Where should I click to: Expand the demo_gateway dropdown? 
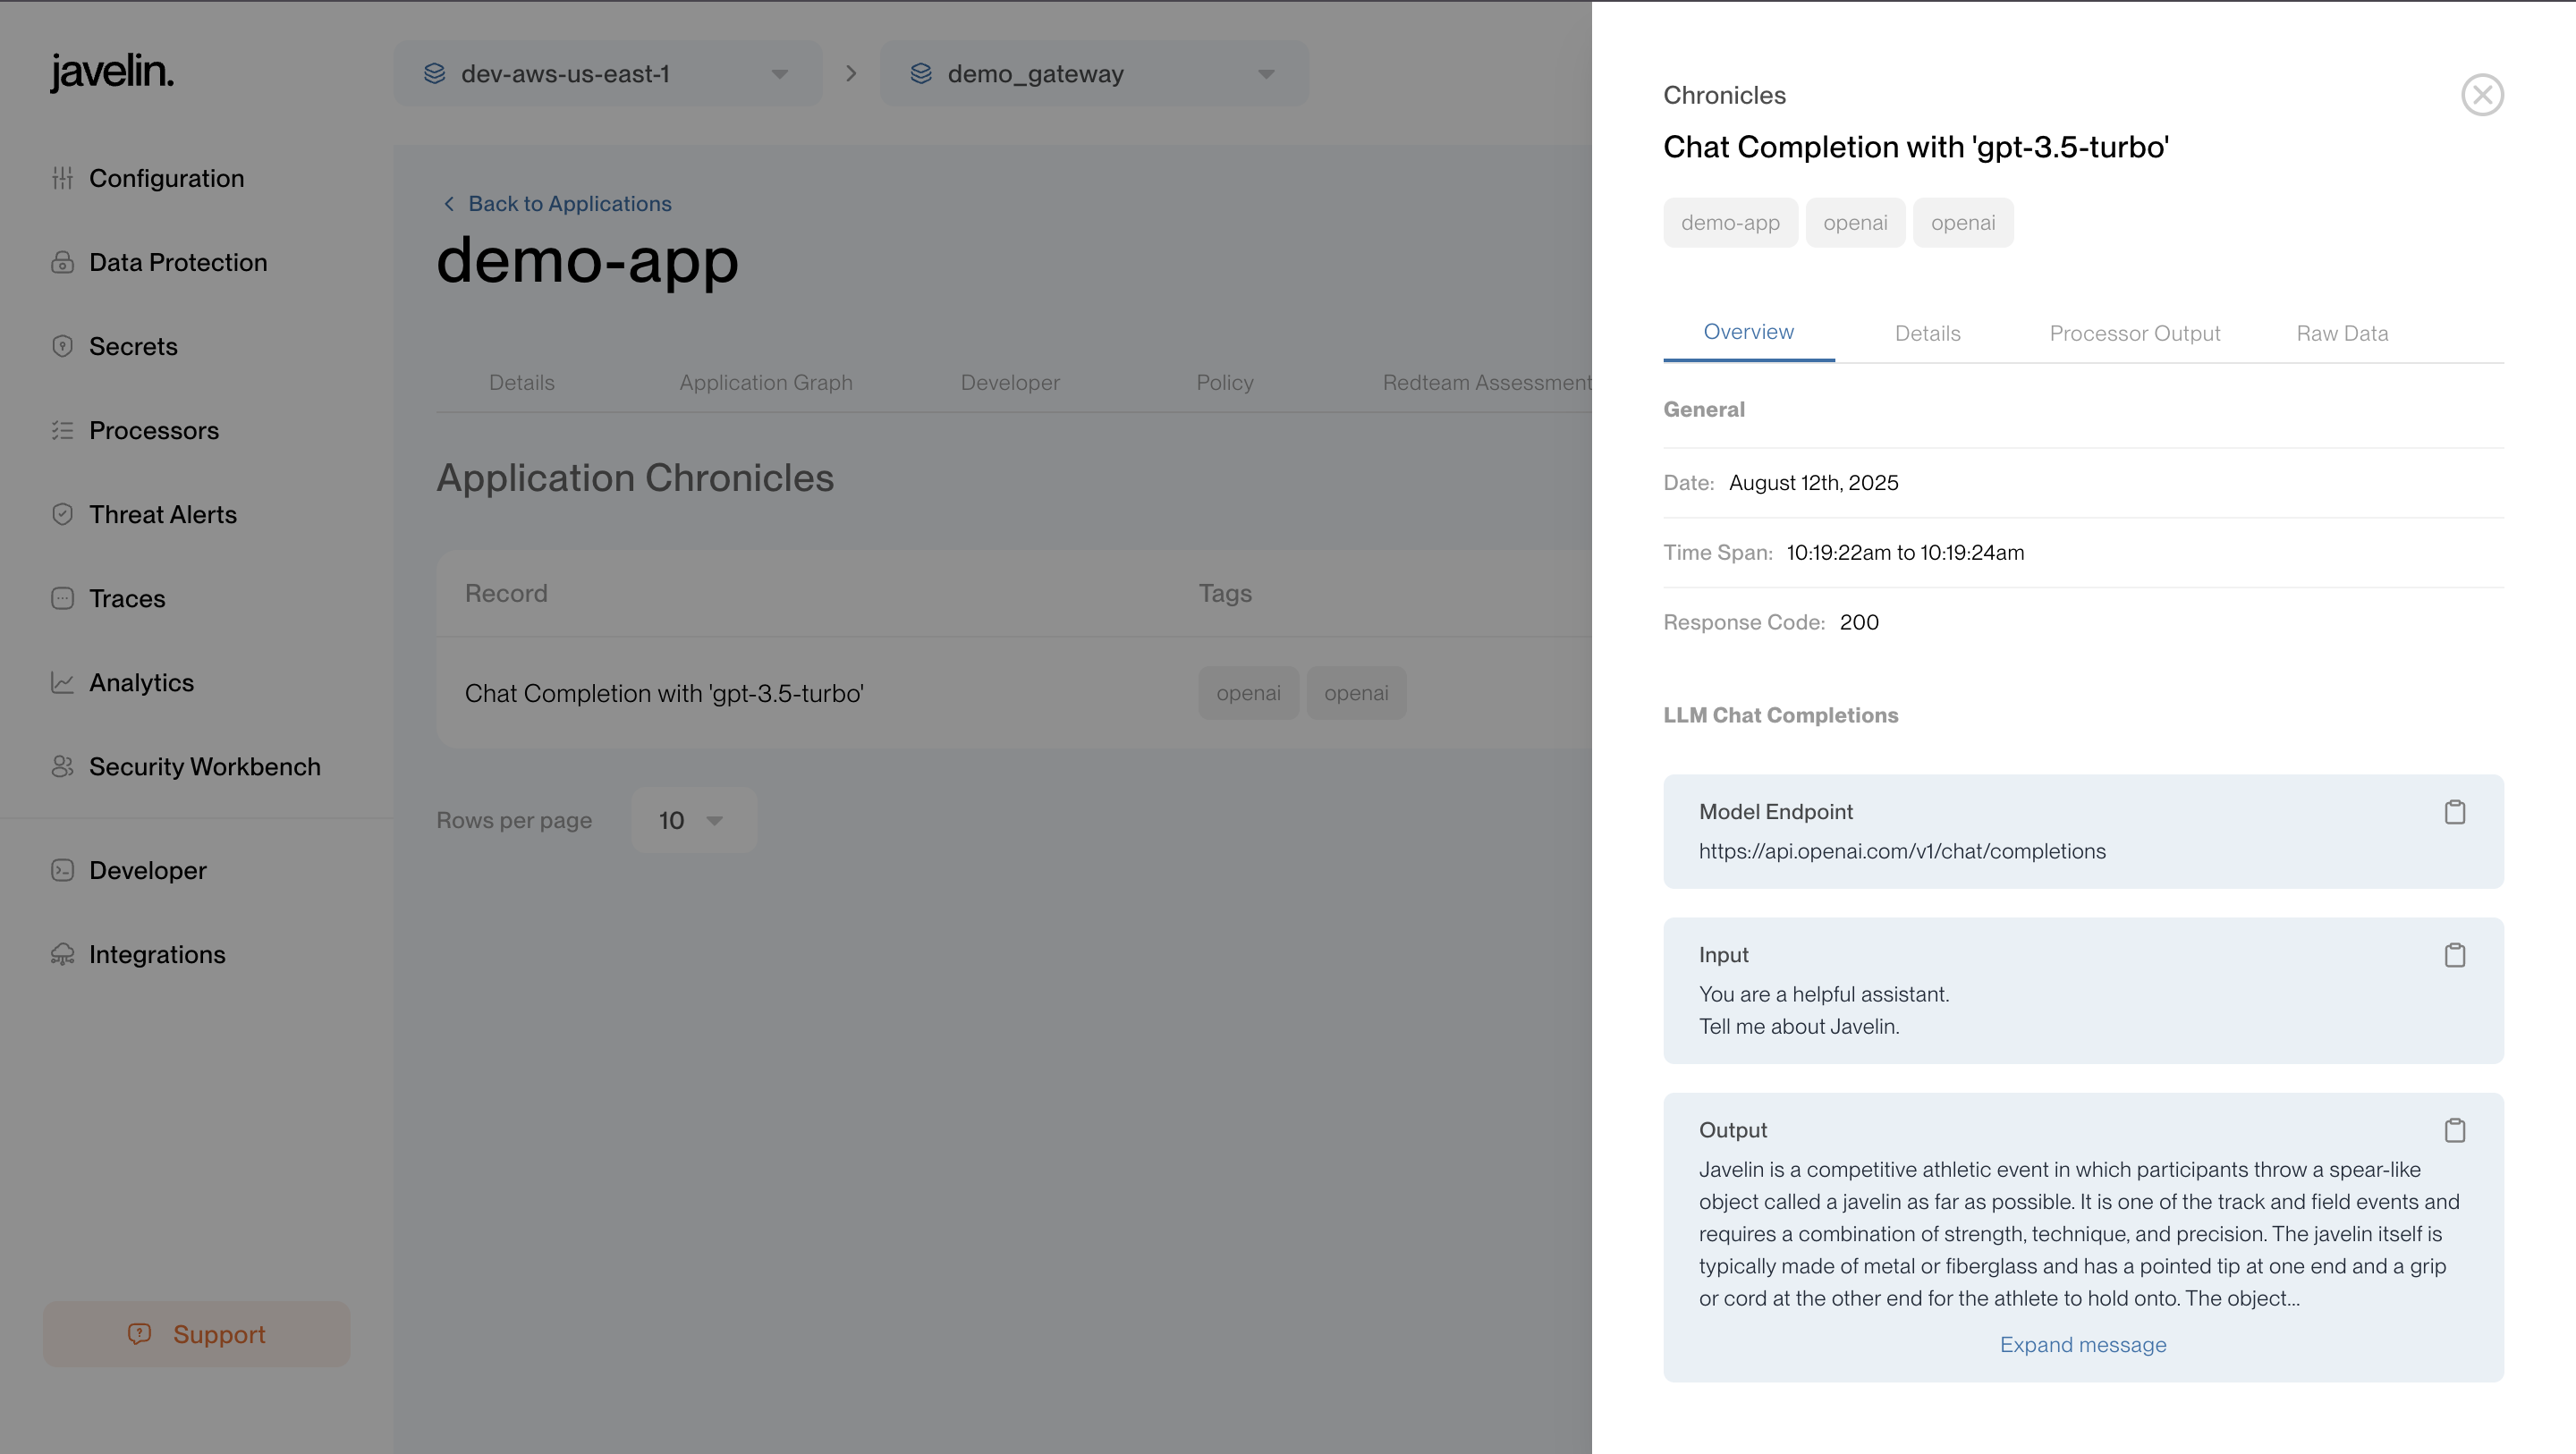click(x=1094, y=74)
